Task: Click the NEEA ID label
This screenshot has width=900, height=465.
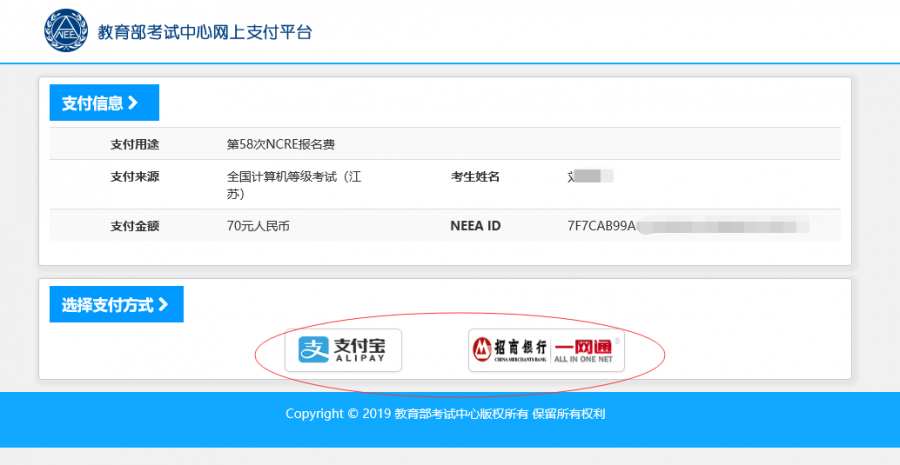Action: pos(475,226)
